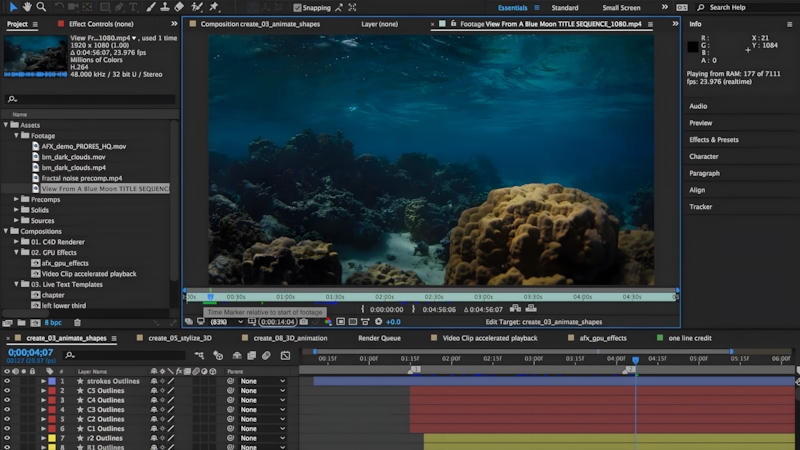Hide the C3 Outlines layer
The image size is (800, 450).
coord(7,410)
